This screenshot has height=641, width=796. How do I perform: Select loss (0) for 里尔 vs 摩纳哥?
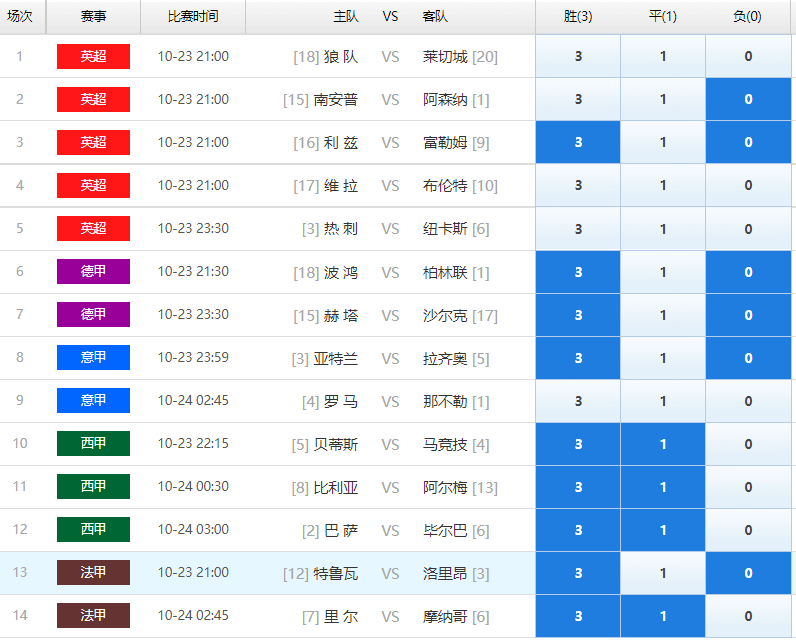tap(748, 616)
